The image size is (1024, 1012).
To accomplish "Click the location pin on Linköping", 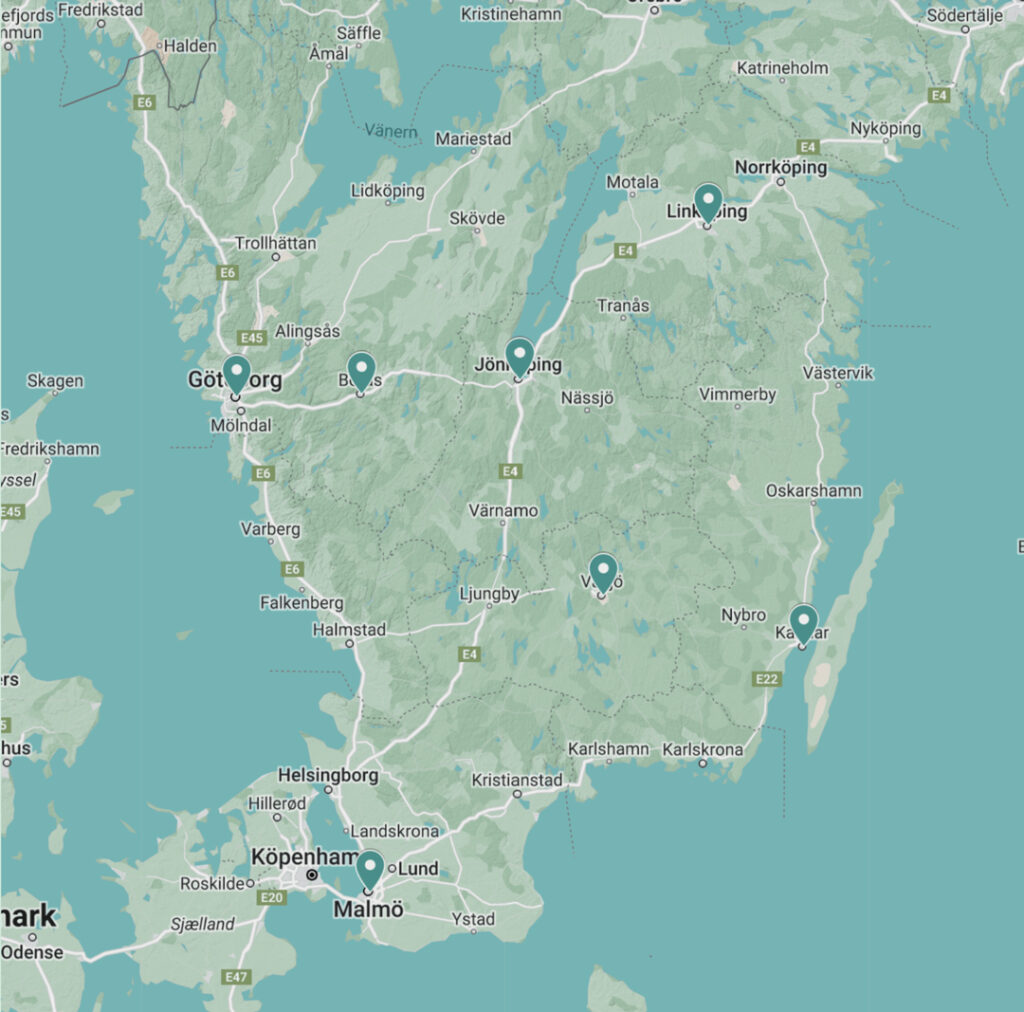I will (x=708, y=202).
